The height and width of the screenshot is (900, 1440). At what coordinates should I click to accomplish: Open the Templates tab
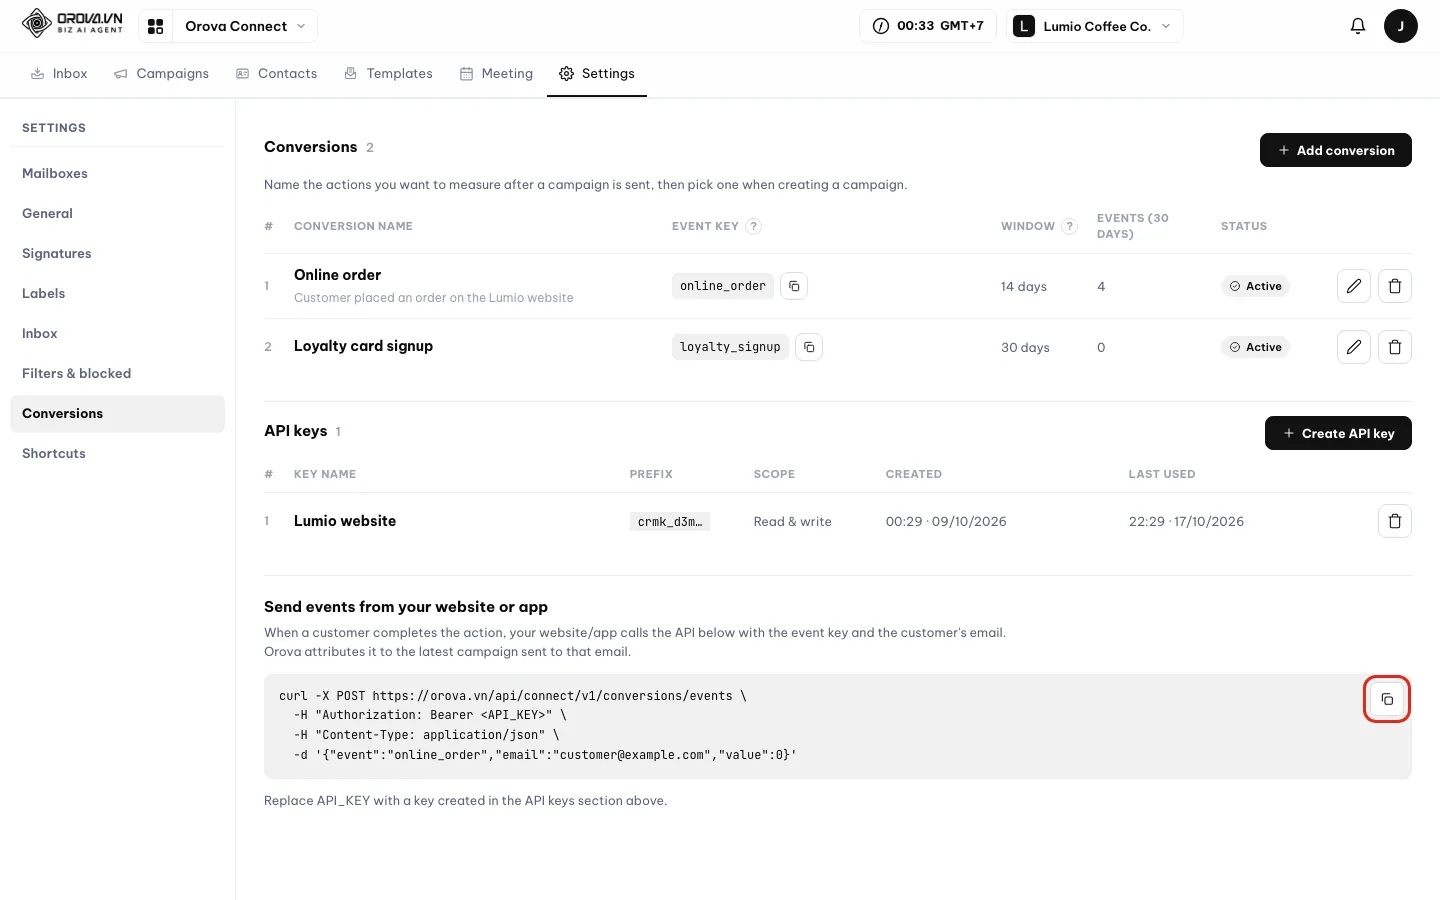pos(388,74)
